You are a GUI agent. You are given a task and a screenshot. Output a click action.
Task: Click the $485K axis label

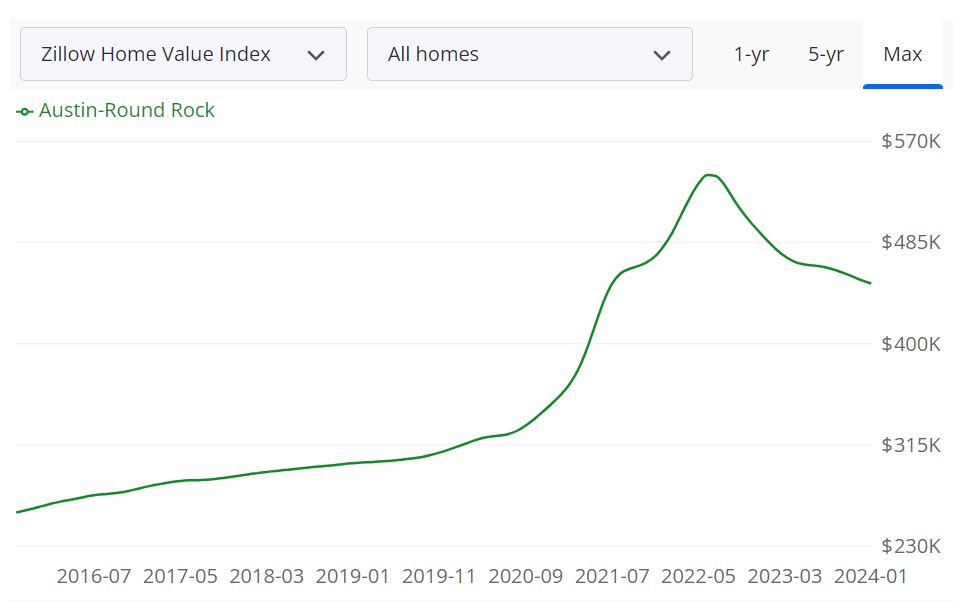[910, 242]
